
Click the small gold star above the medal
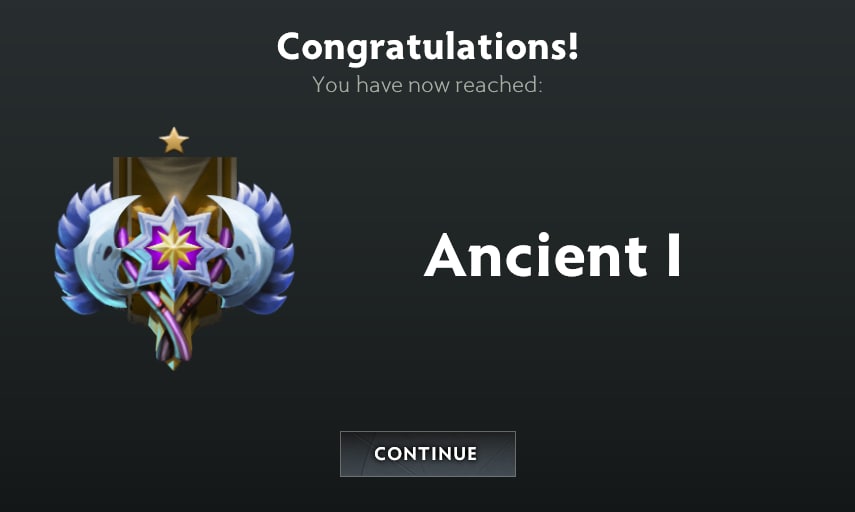click(x=174, y=140)
